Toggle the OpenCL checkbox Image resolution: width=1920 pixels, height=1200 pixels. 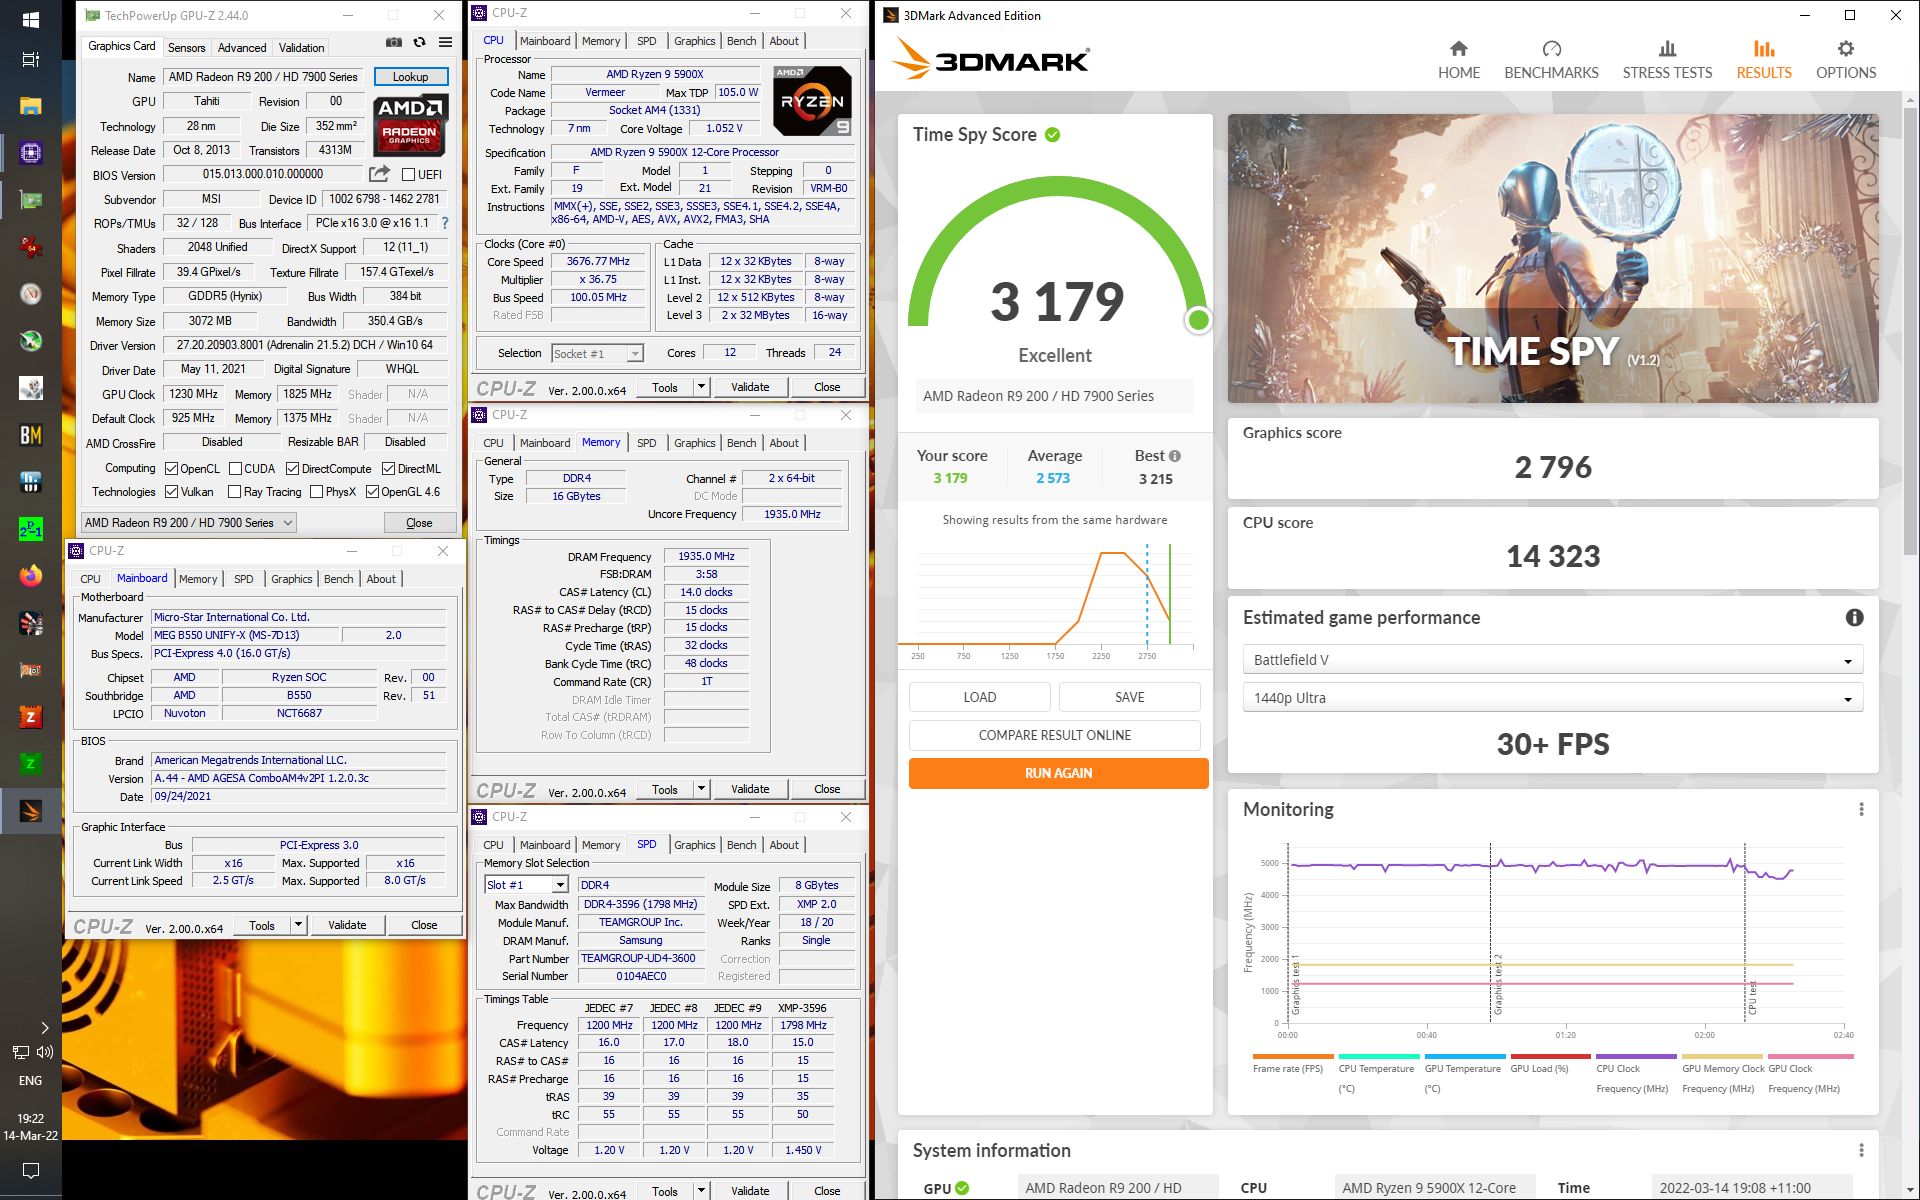point(171,469)
